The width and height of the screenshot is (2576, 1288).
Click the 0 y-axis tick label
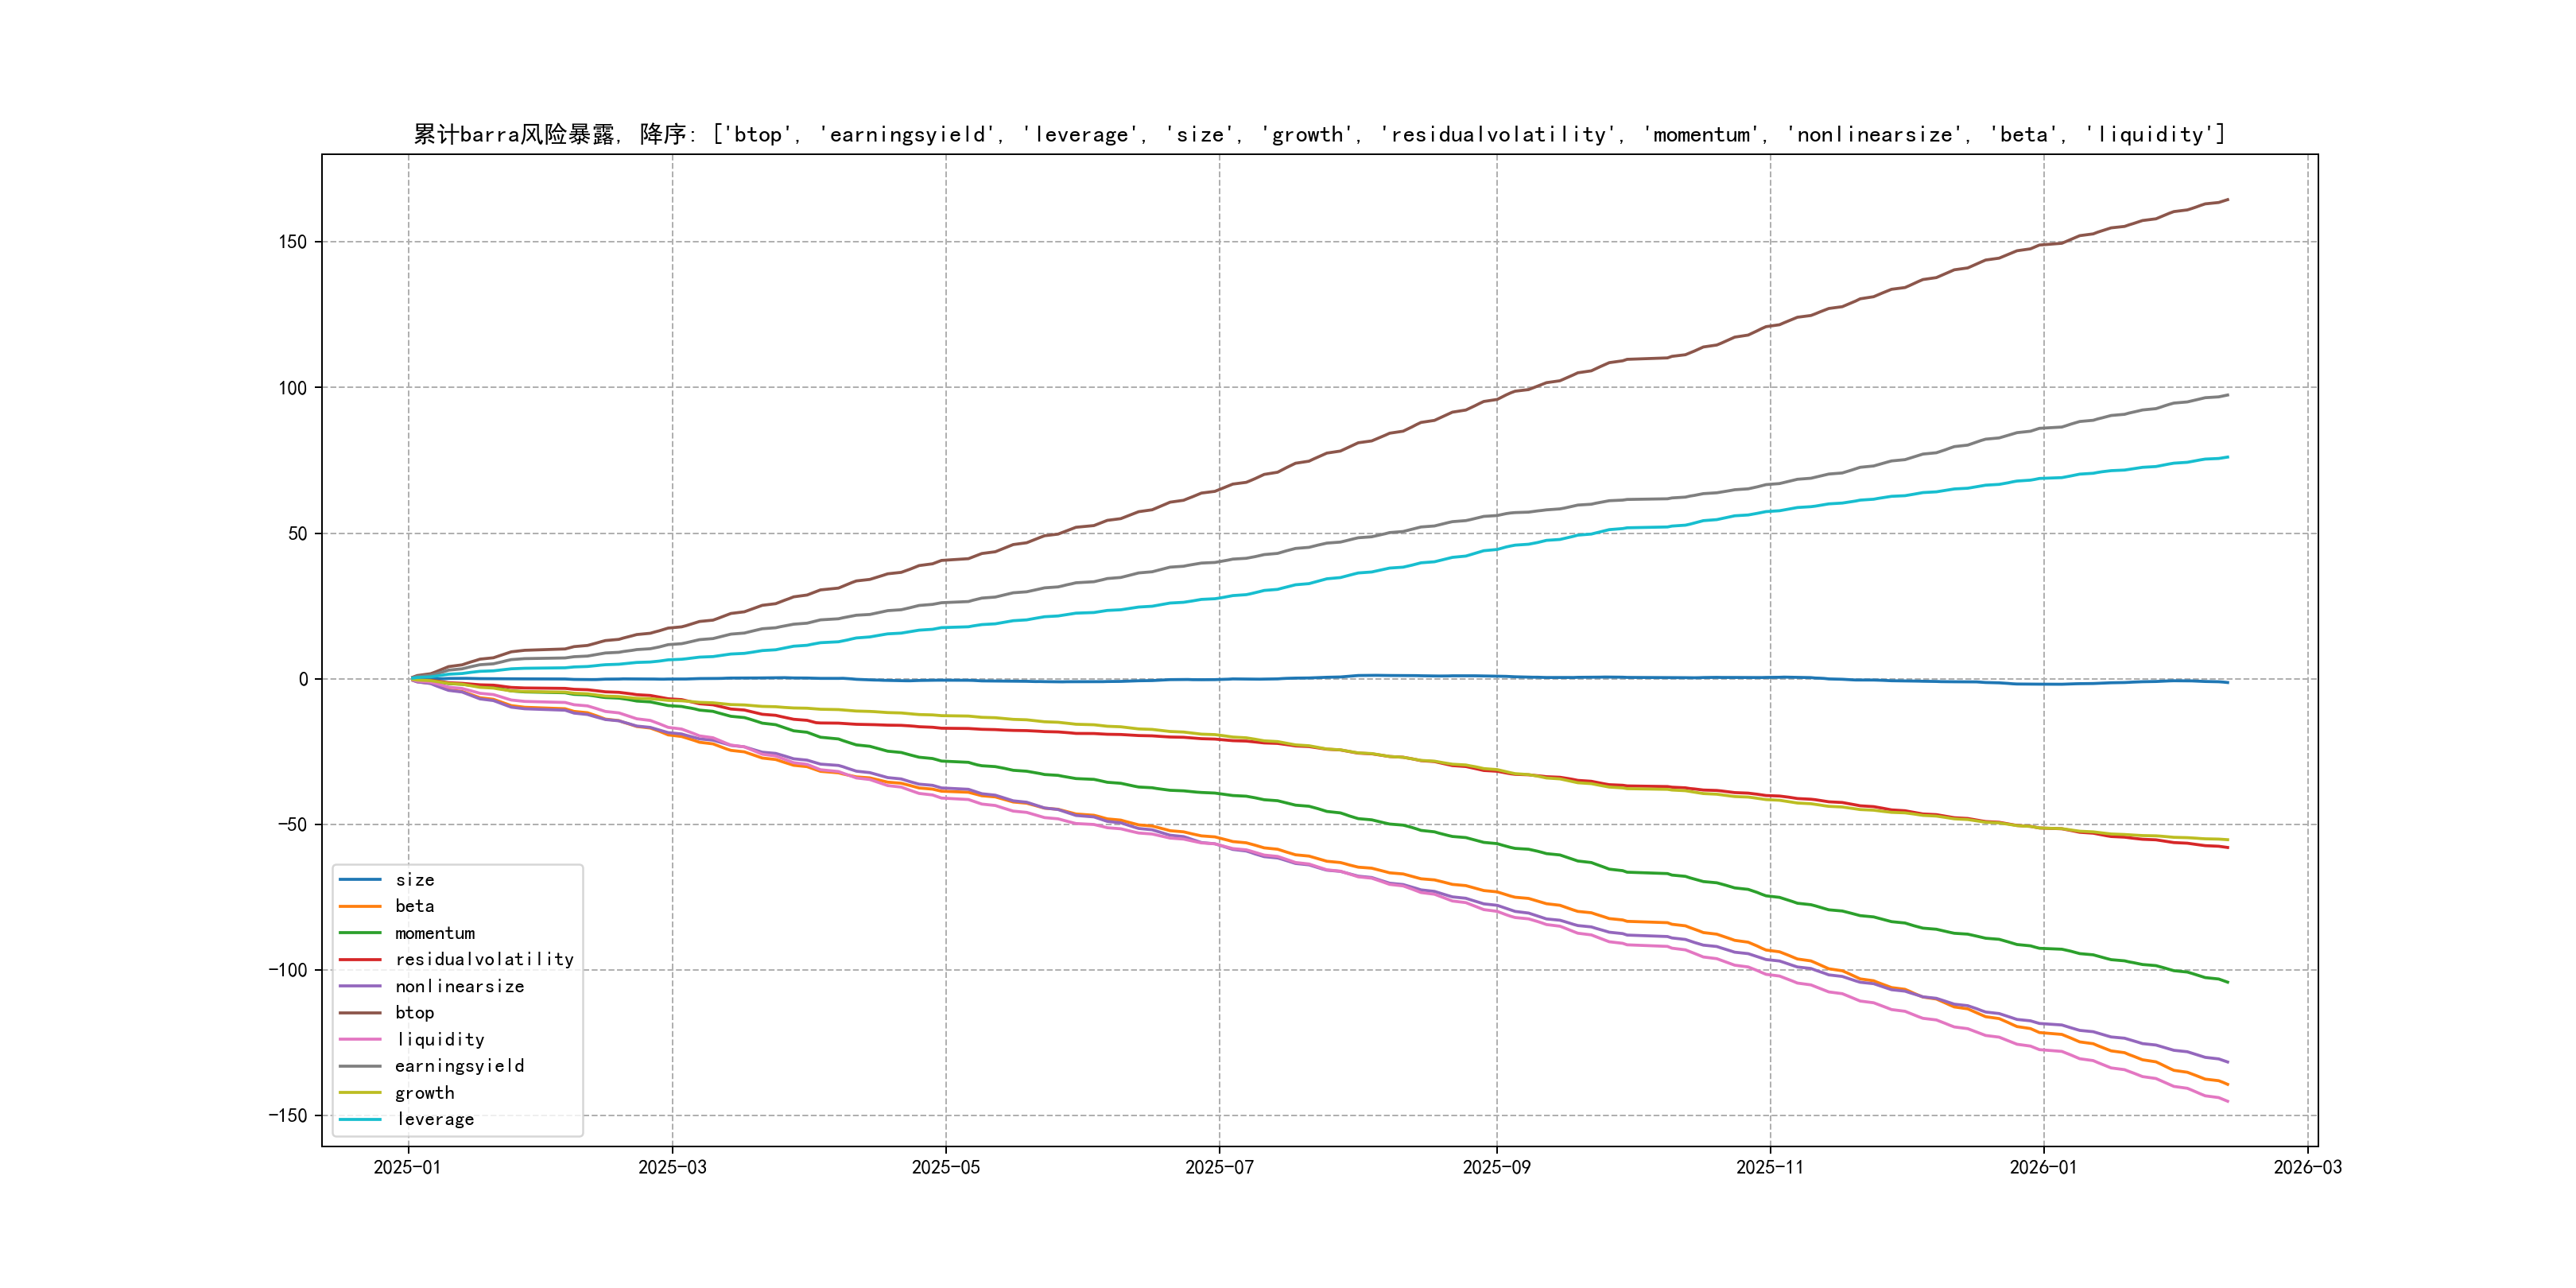303,679
